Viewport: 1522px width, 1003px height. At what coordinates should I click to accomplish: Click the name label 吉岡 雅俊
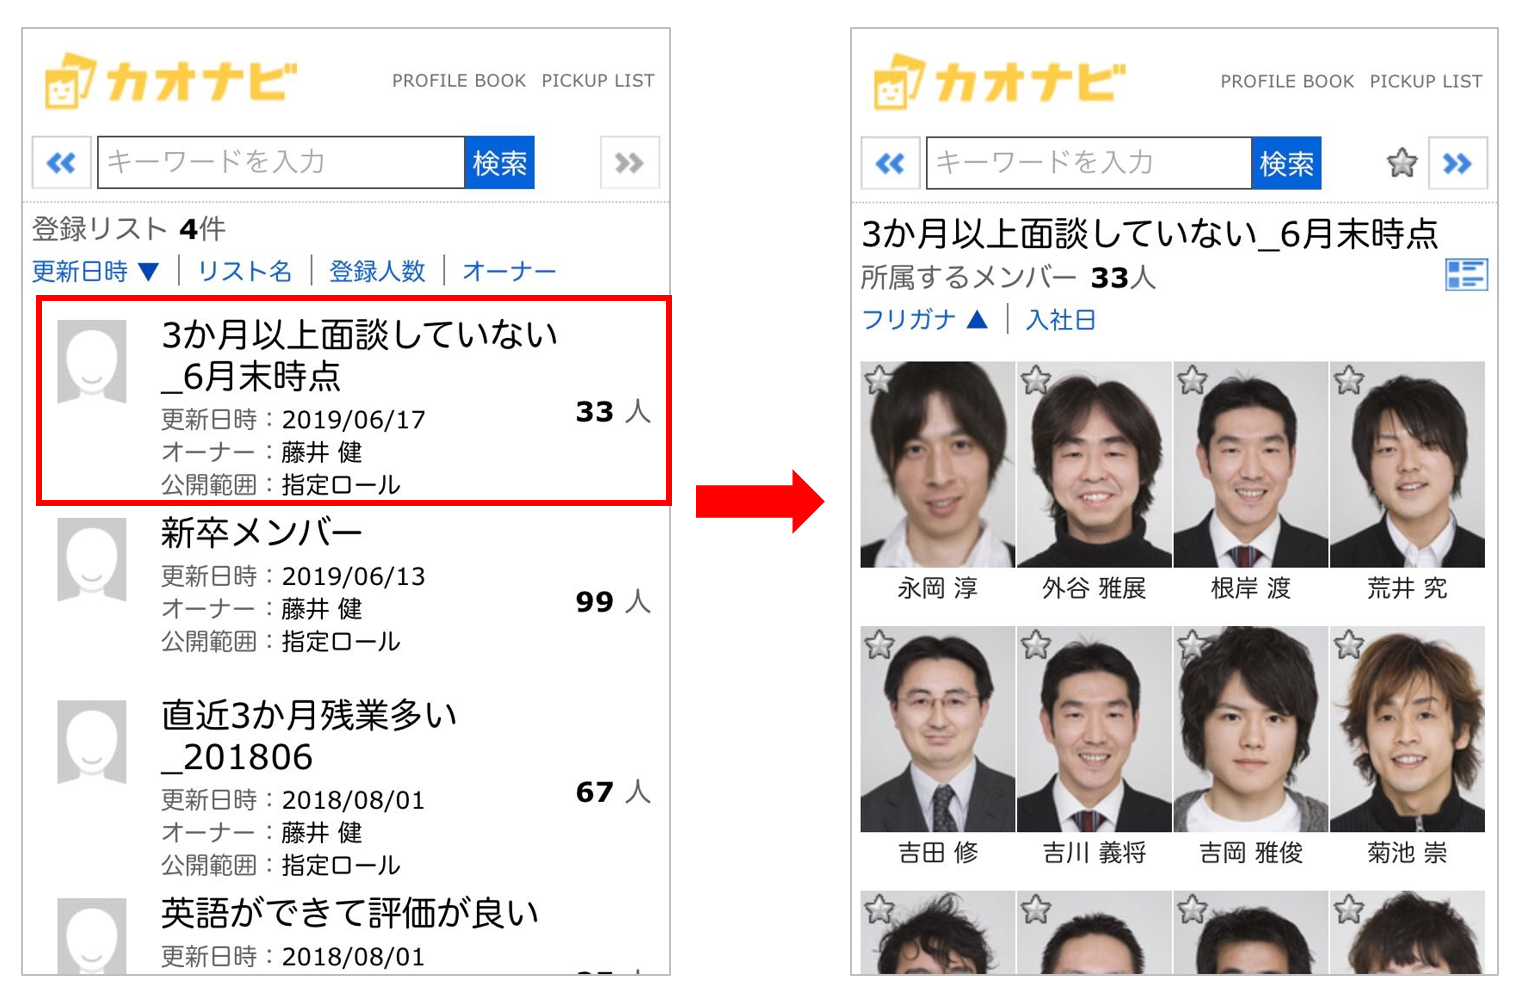pos(1251,853)
